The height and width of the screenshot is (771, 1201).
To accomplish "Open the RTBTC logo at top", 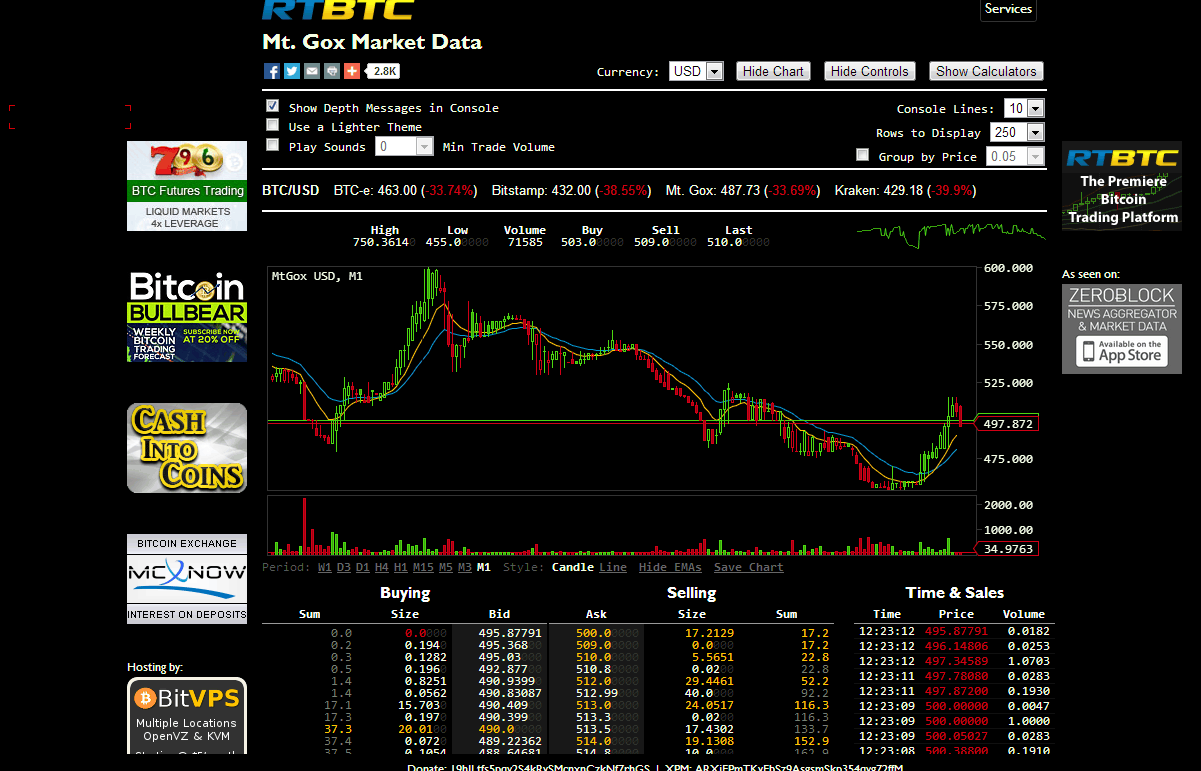I will [338, 10].
